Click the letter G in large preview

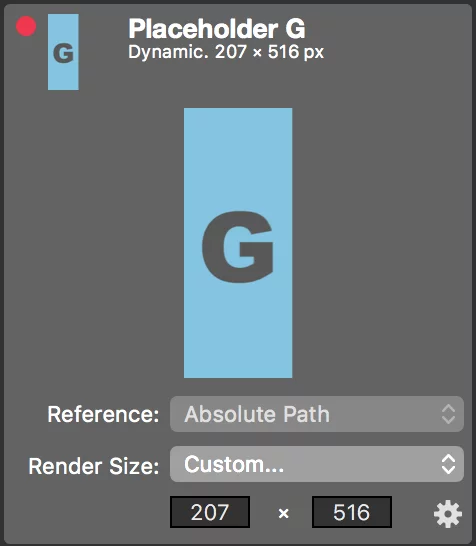tap(238, 246)
